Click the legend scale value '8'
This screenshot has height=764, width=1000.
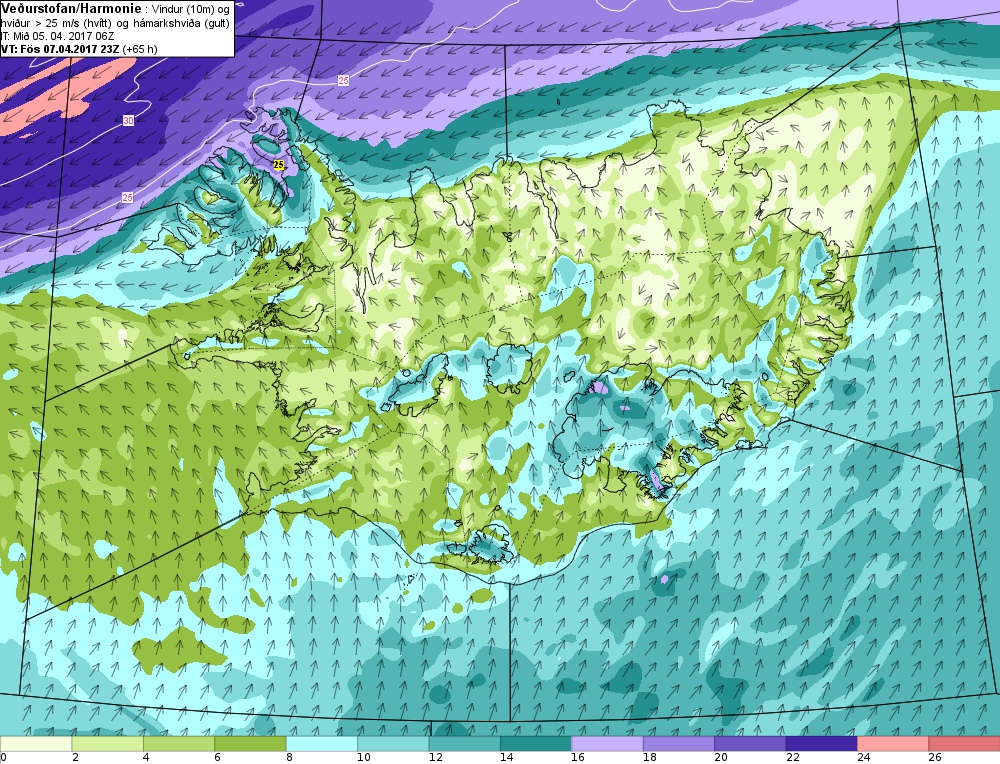click(290, 758)
